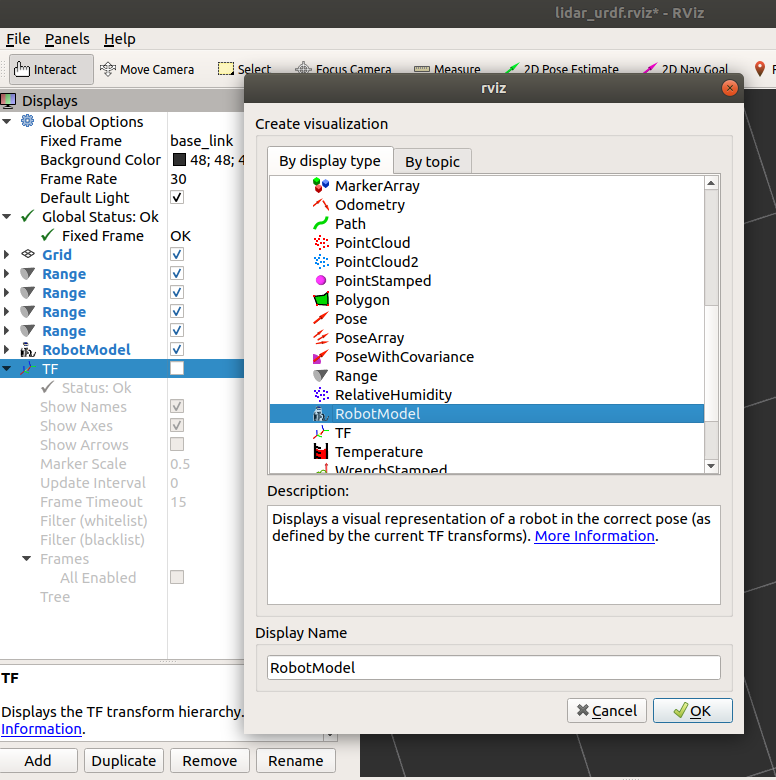Choose the PoseWithCovariance display icon

pyautogui.click(x=321, y=357)
